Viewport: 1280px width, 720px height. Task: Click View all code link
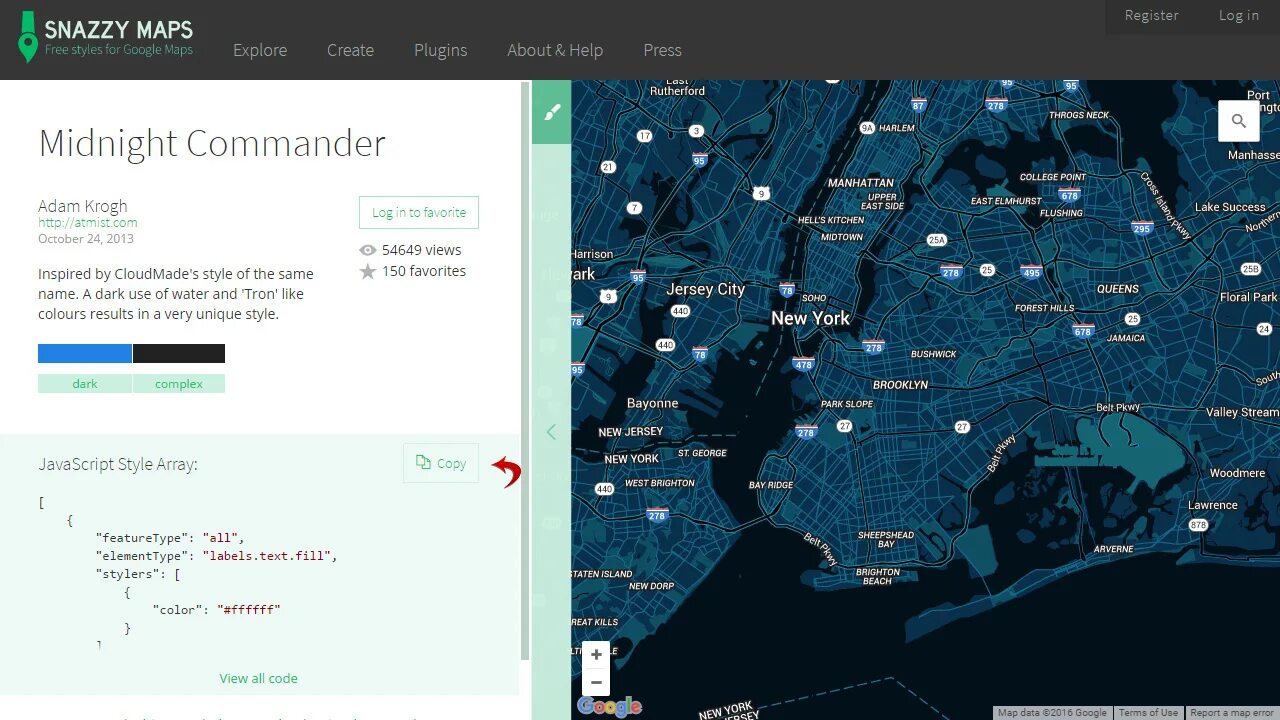pos(259,678)
